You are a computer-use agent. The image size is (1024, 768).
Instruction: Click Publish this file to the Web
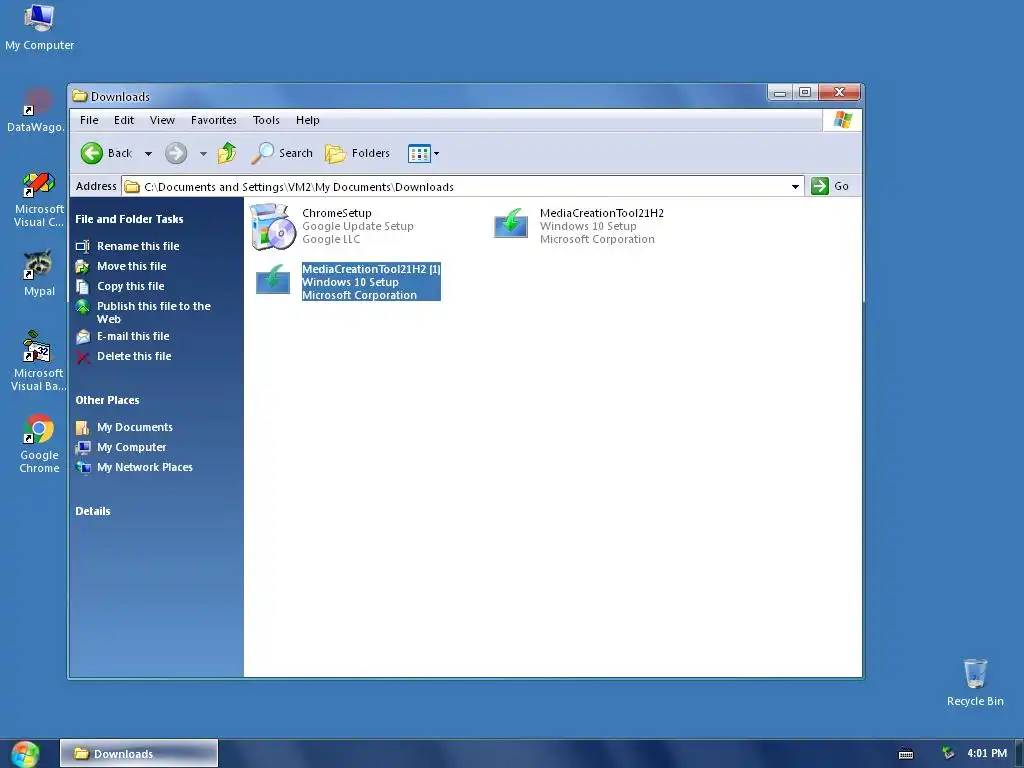point(153,313)
